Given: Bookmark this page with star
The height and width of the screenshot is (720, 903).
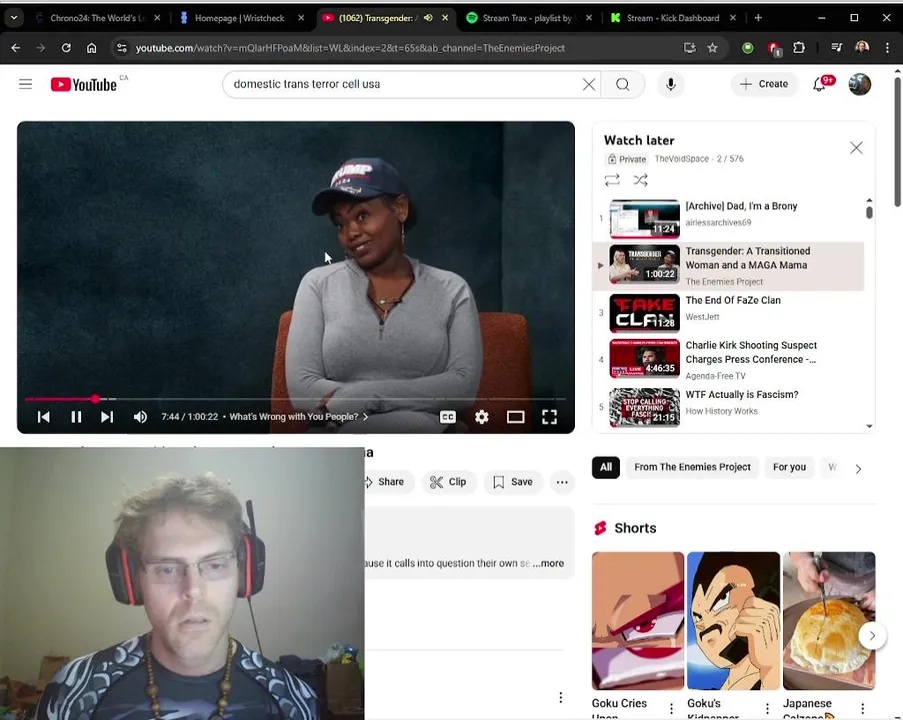Looking at the screenshot, I should click(712, 48).
